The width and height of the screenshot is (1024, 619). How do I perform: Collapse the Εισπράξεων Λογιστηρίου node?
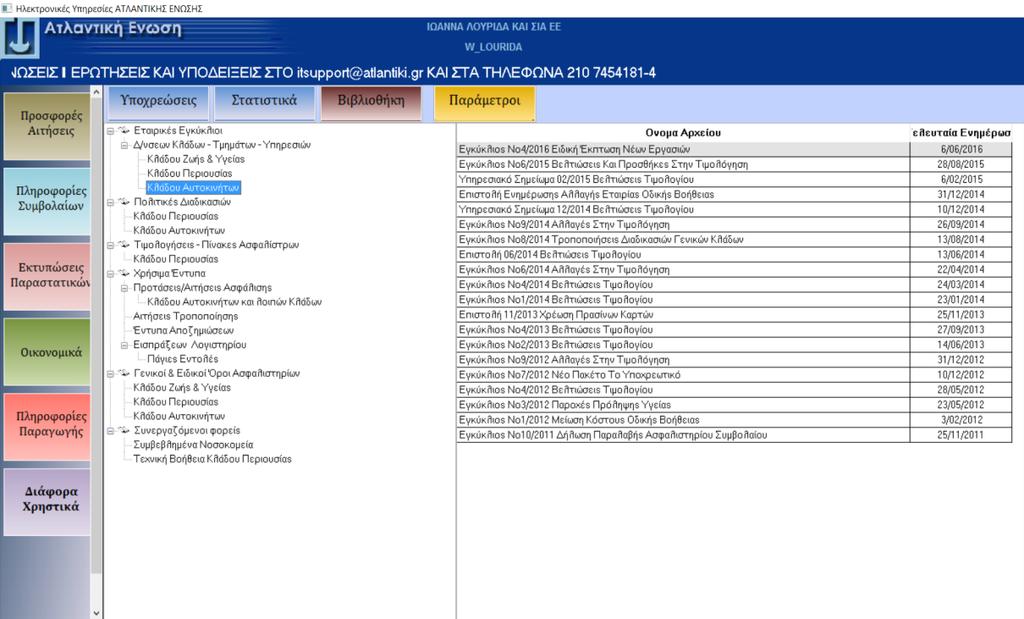[x=124, y=345]
